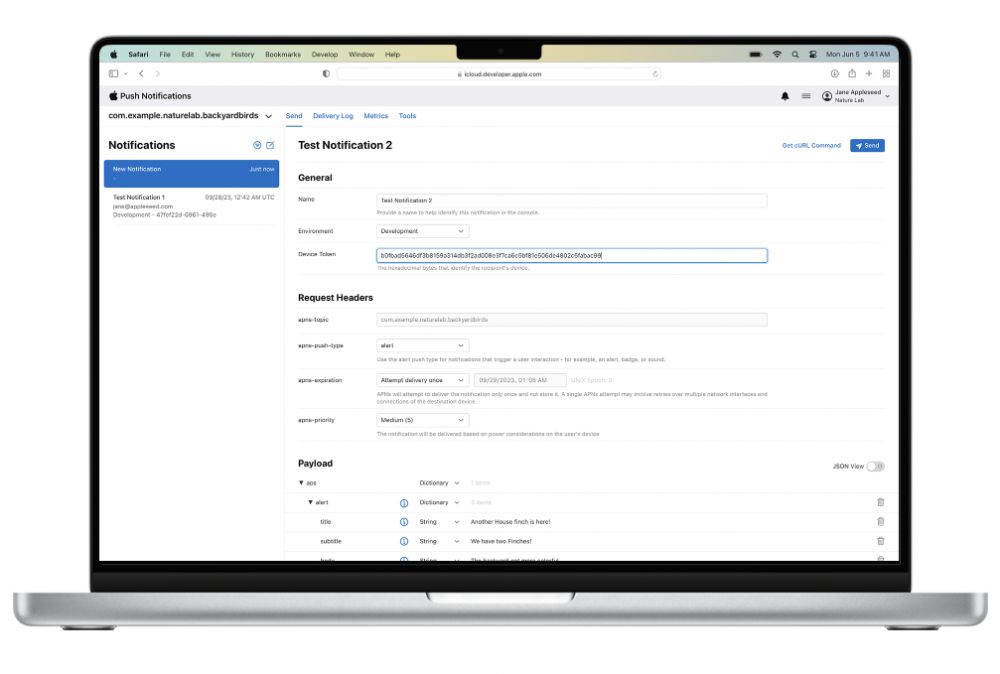Change aps type from Dictionary dropdown
The image size is (1000, 674).
point(439,483)
